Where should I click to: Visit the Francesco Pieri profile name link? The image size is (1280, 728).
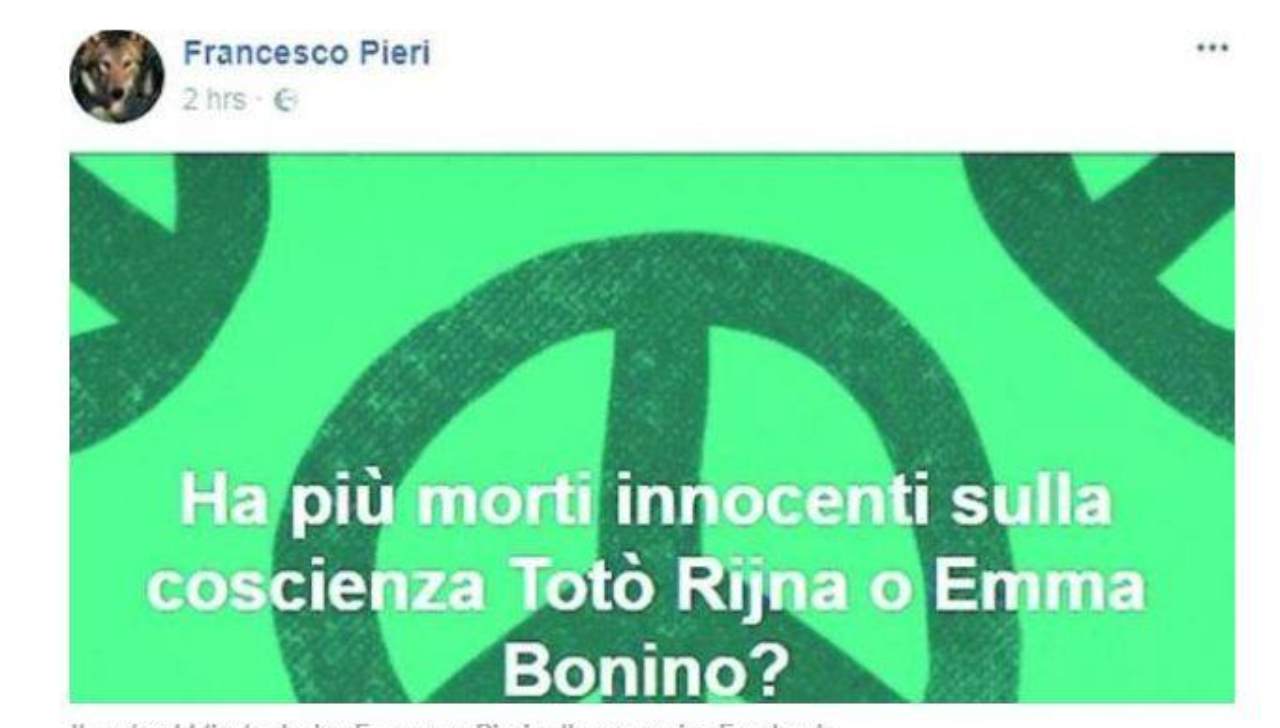306,53
